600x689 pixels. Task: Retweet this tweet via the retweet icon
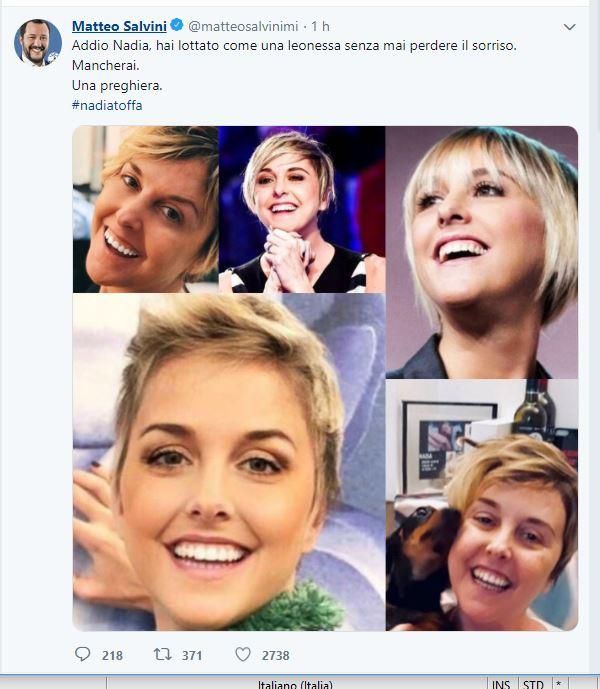[x=162, y=655]
